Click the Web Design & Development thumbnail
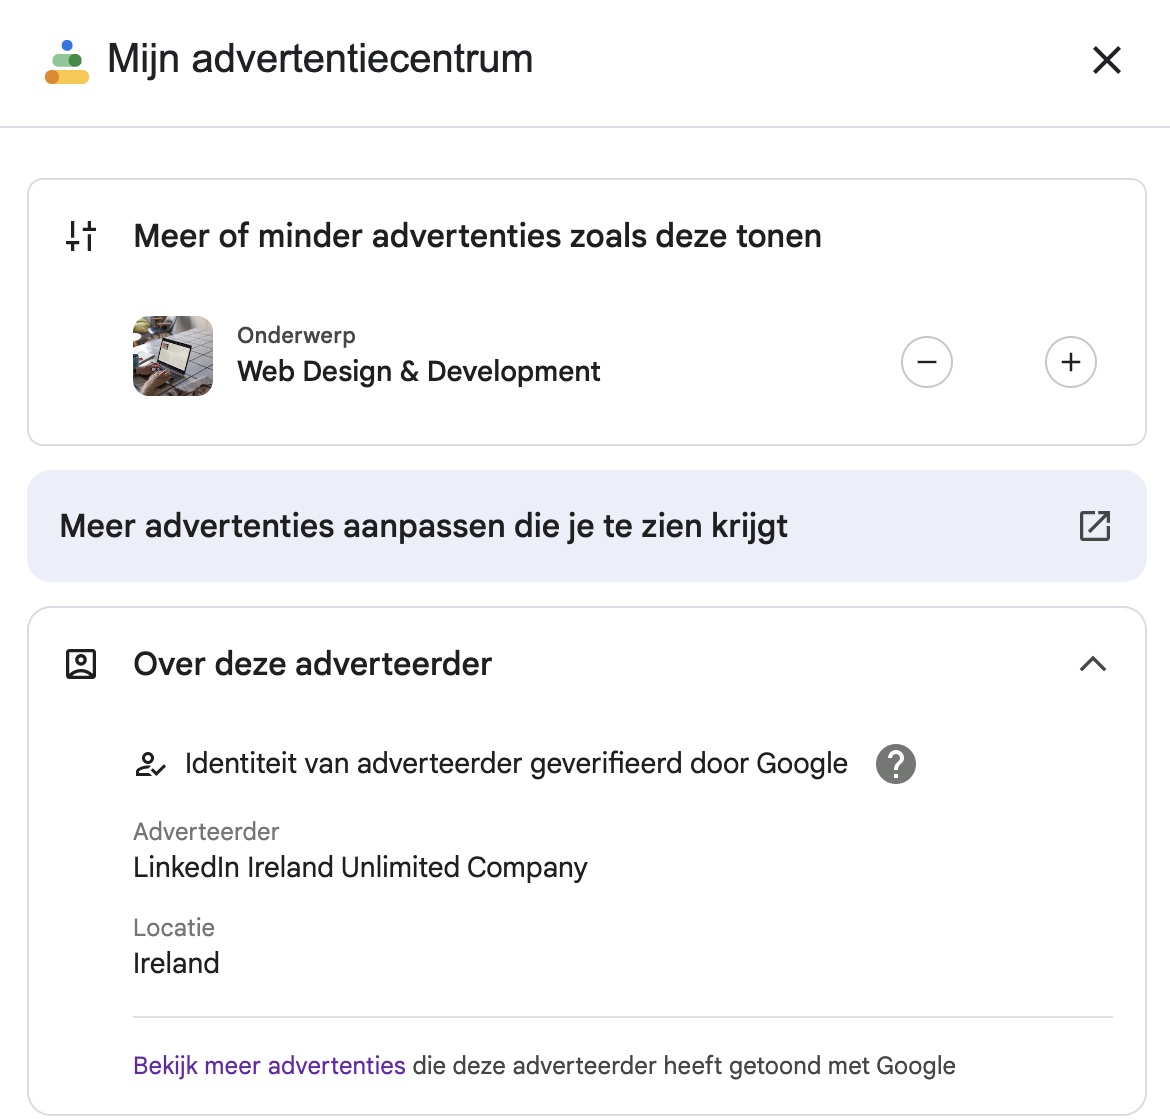This screenshot has height=1120, width=1170. [x=173, y=356]
